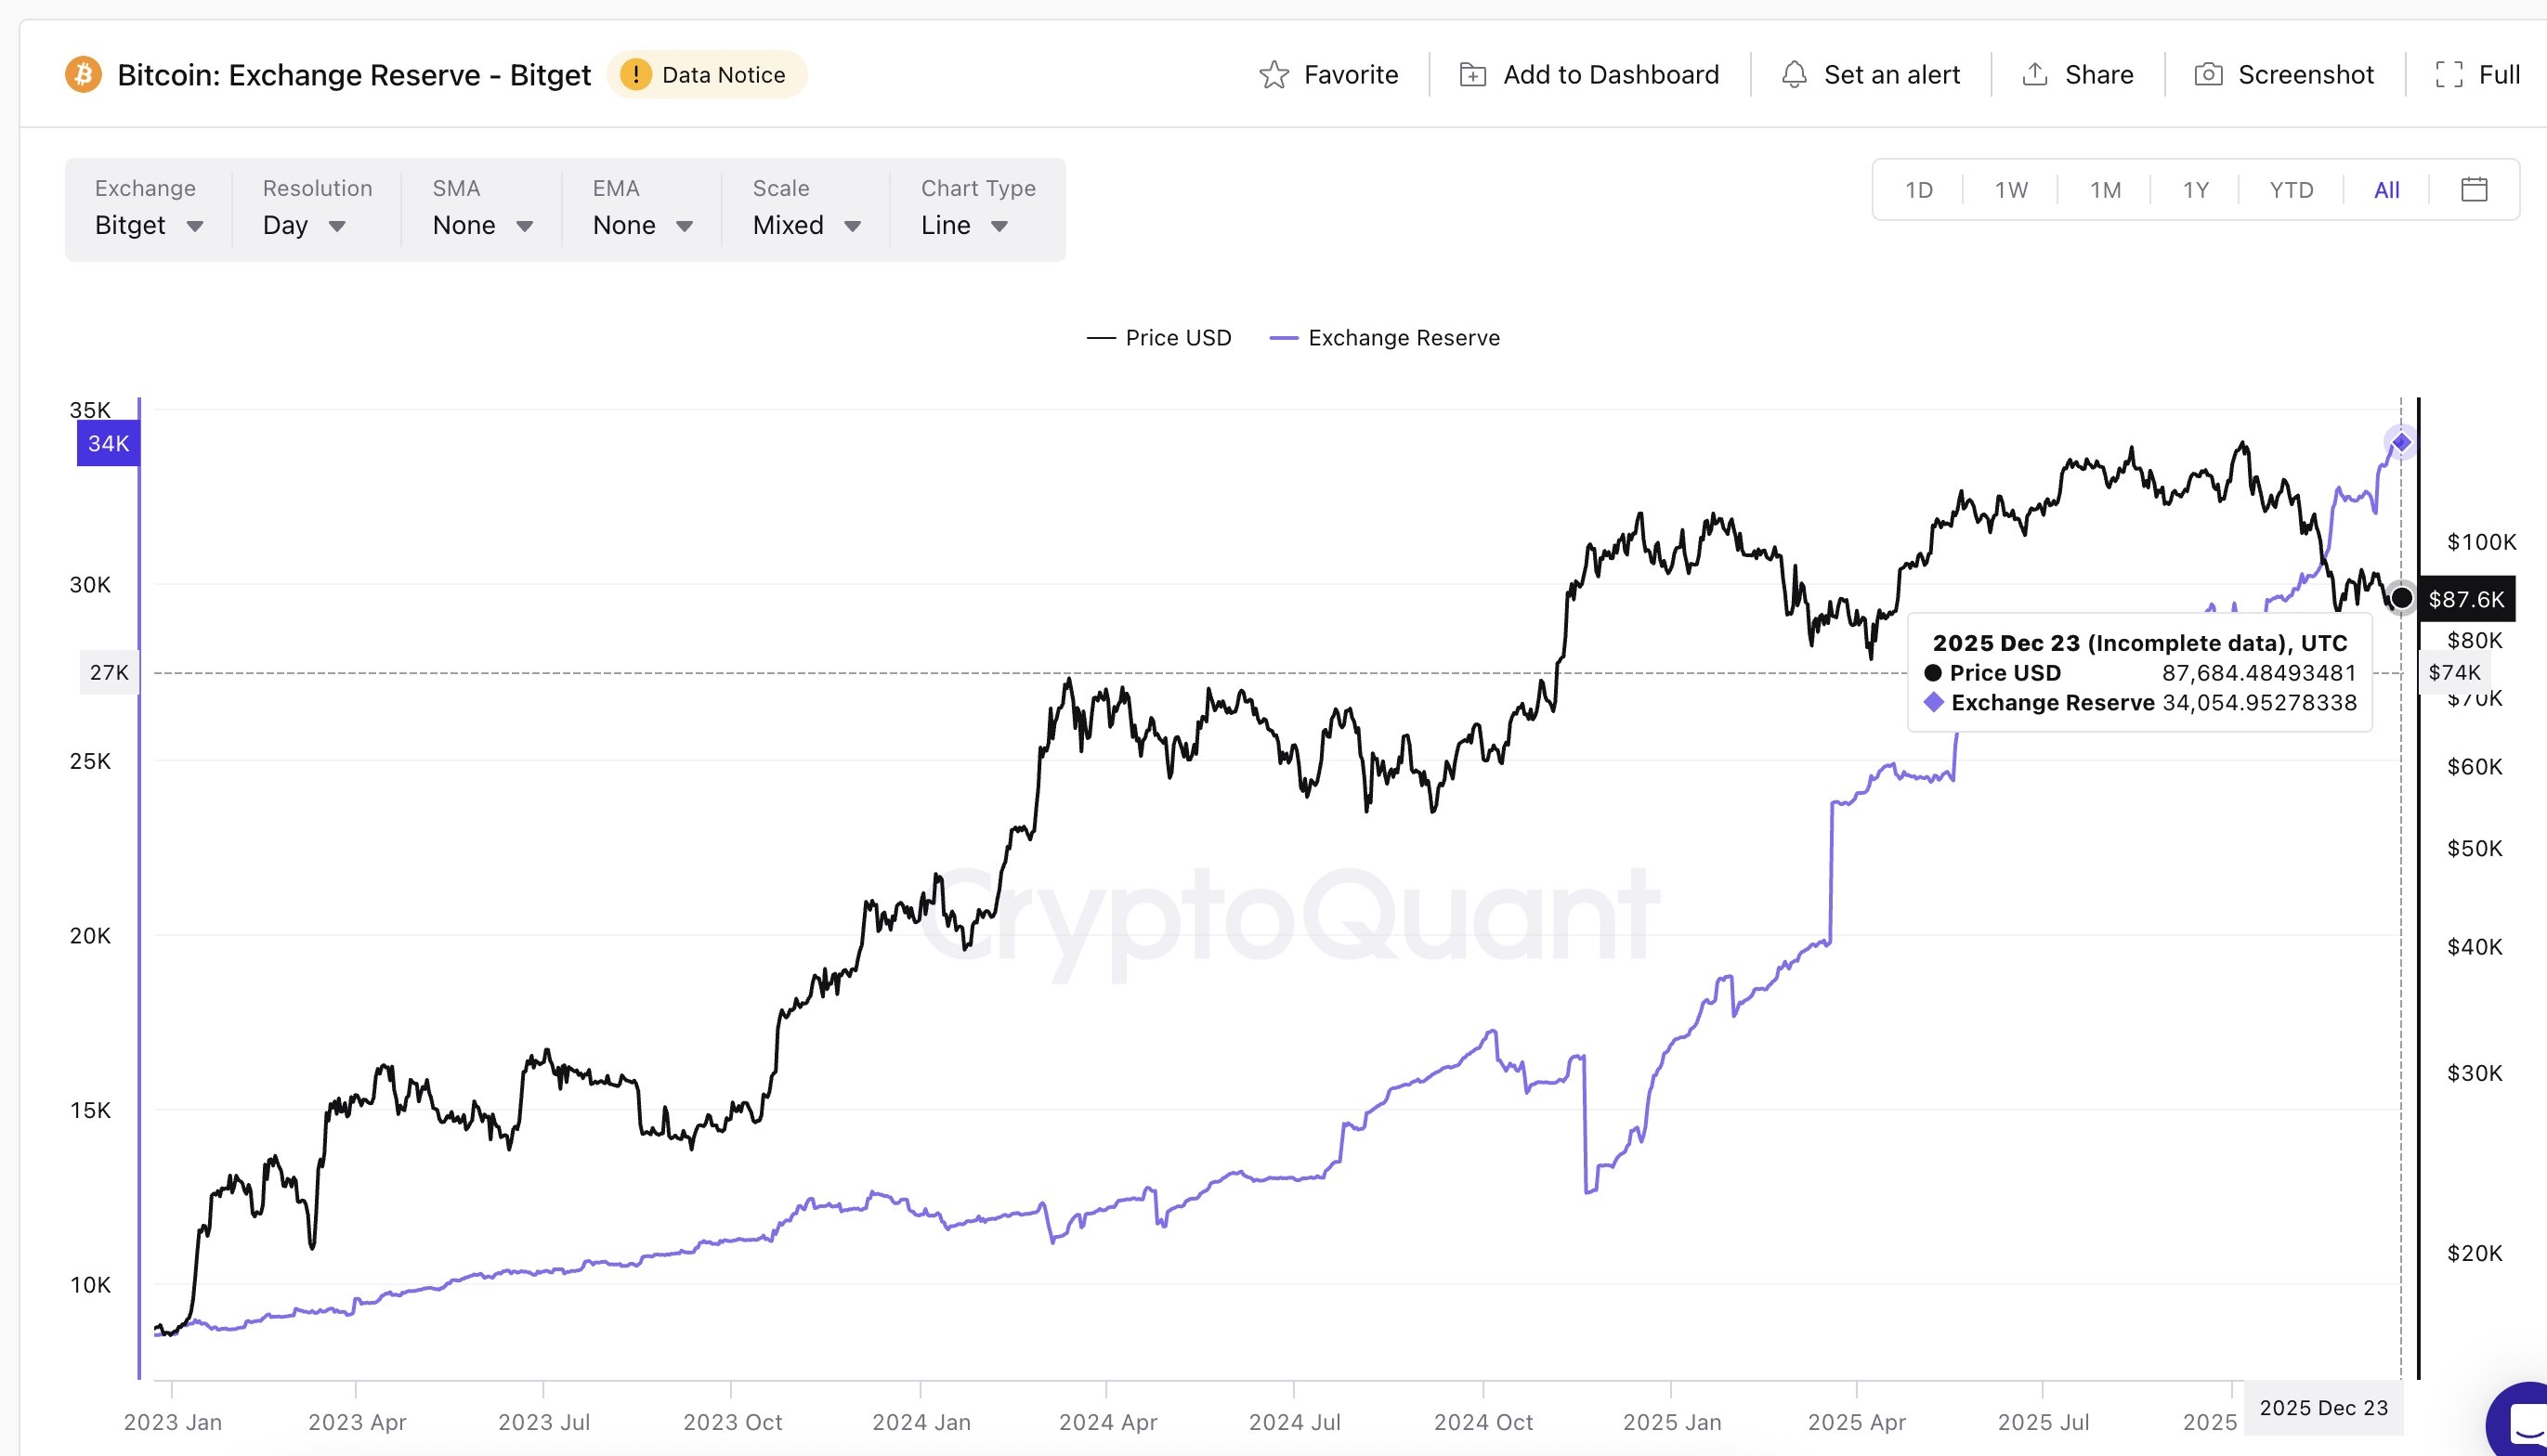Open the Exchange dropdown set to Bitget
2547x1456 pixels.
pos(150,225)
